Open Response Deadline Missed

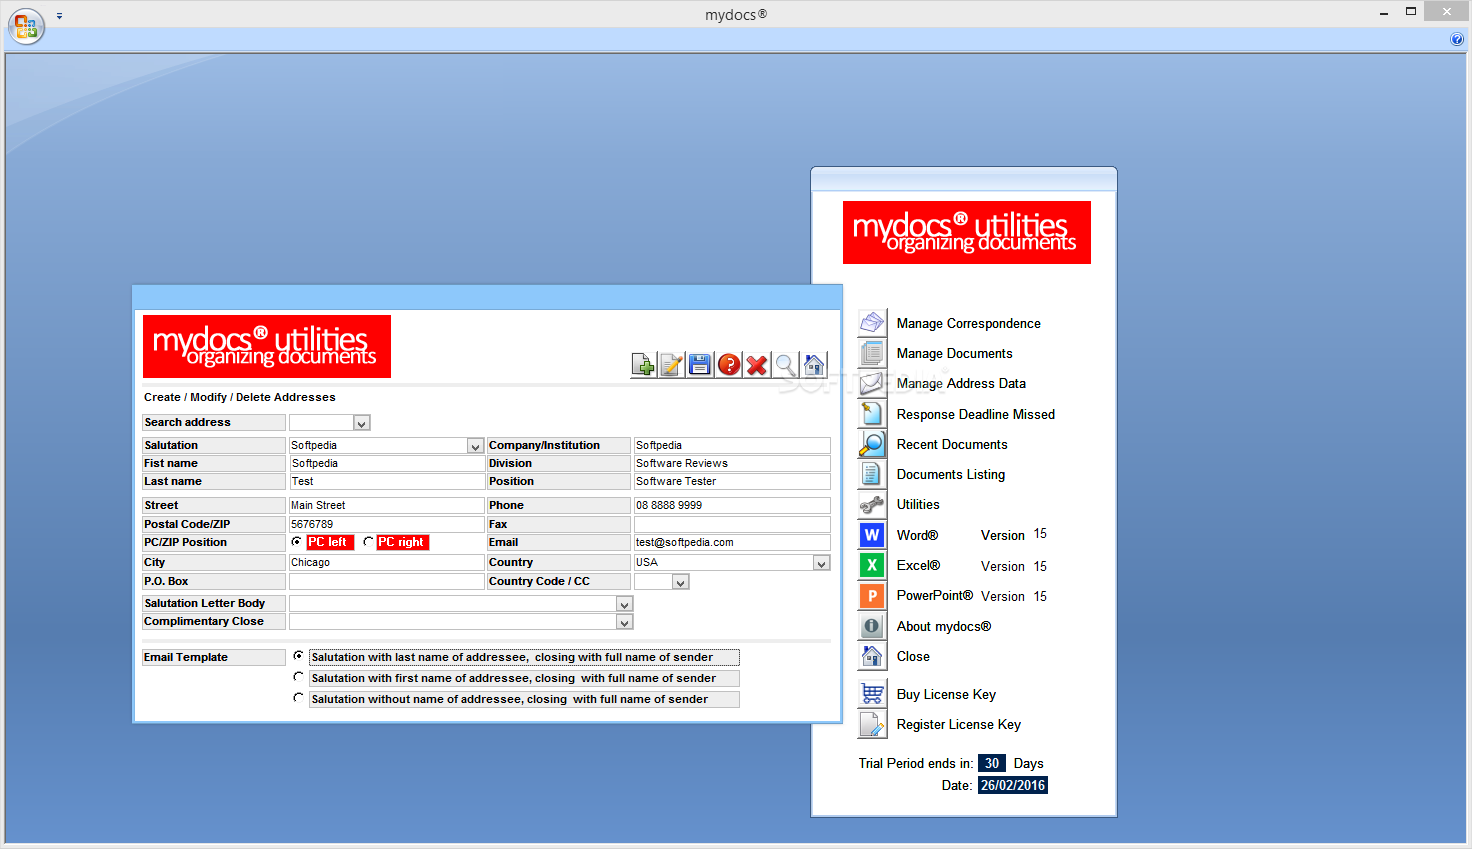(975, 414)
